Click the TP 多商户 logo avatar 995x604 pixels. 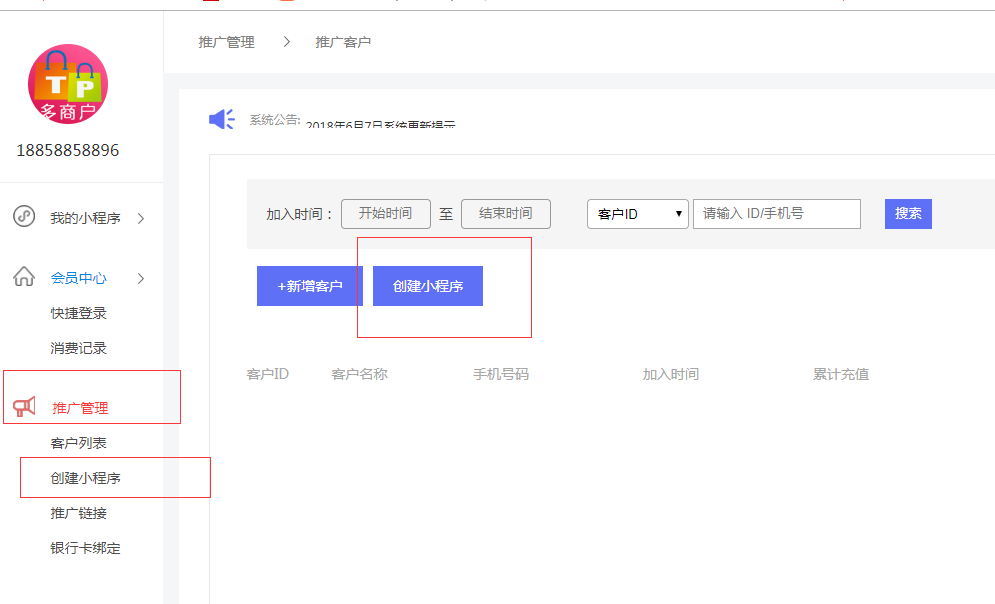point(67,84)
